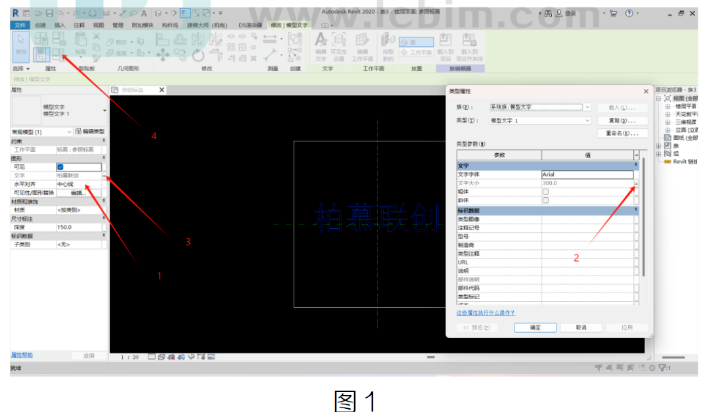Viewport: 722px width, 412px height.
Task: Select the Align tool in 修改 panel
Action: click(x=163, y=40)
